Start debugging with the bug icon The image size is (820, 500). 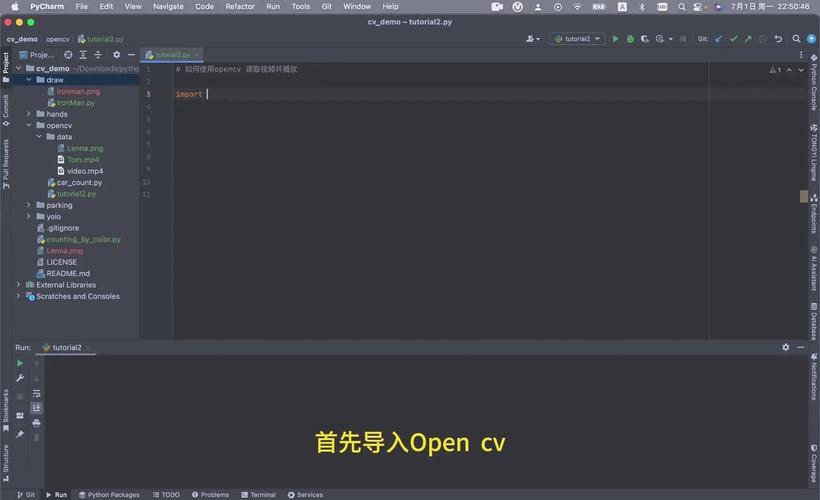(x=630, y=39)
